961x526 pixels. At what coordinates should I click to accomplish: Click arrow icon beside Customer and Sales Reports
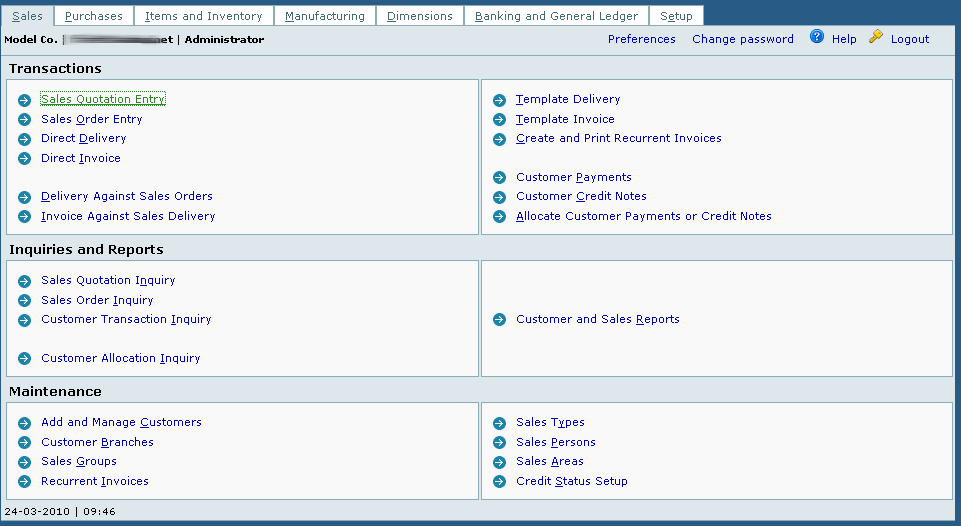pos(499,320)
